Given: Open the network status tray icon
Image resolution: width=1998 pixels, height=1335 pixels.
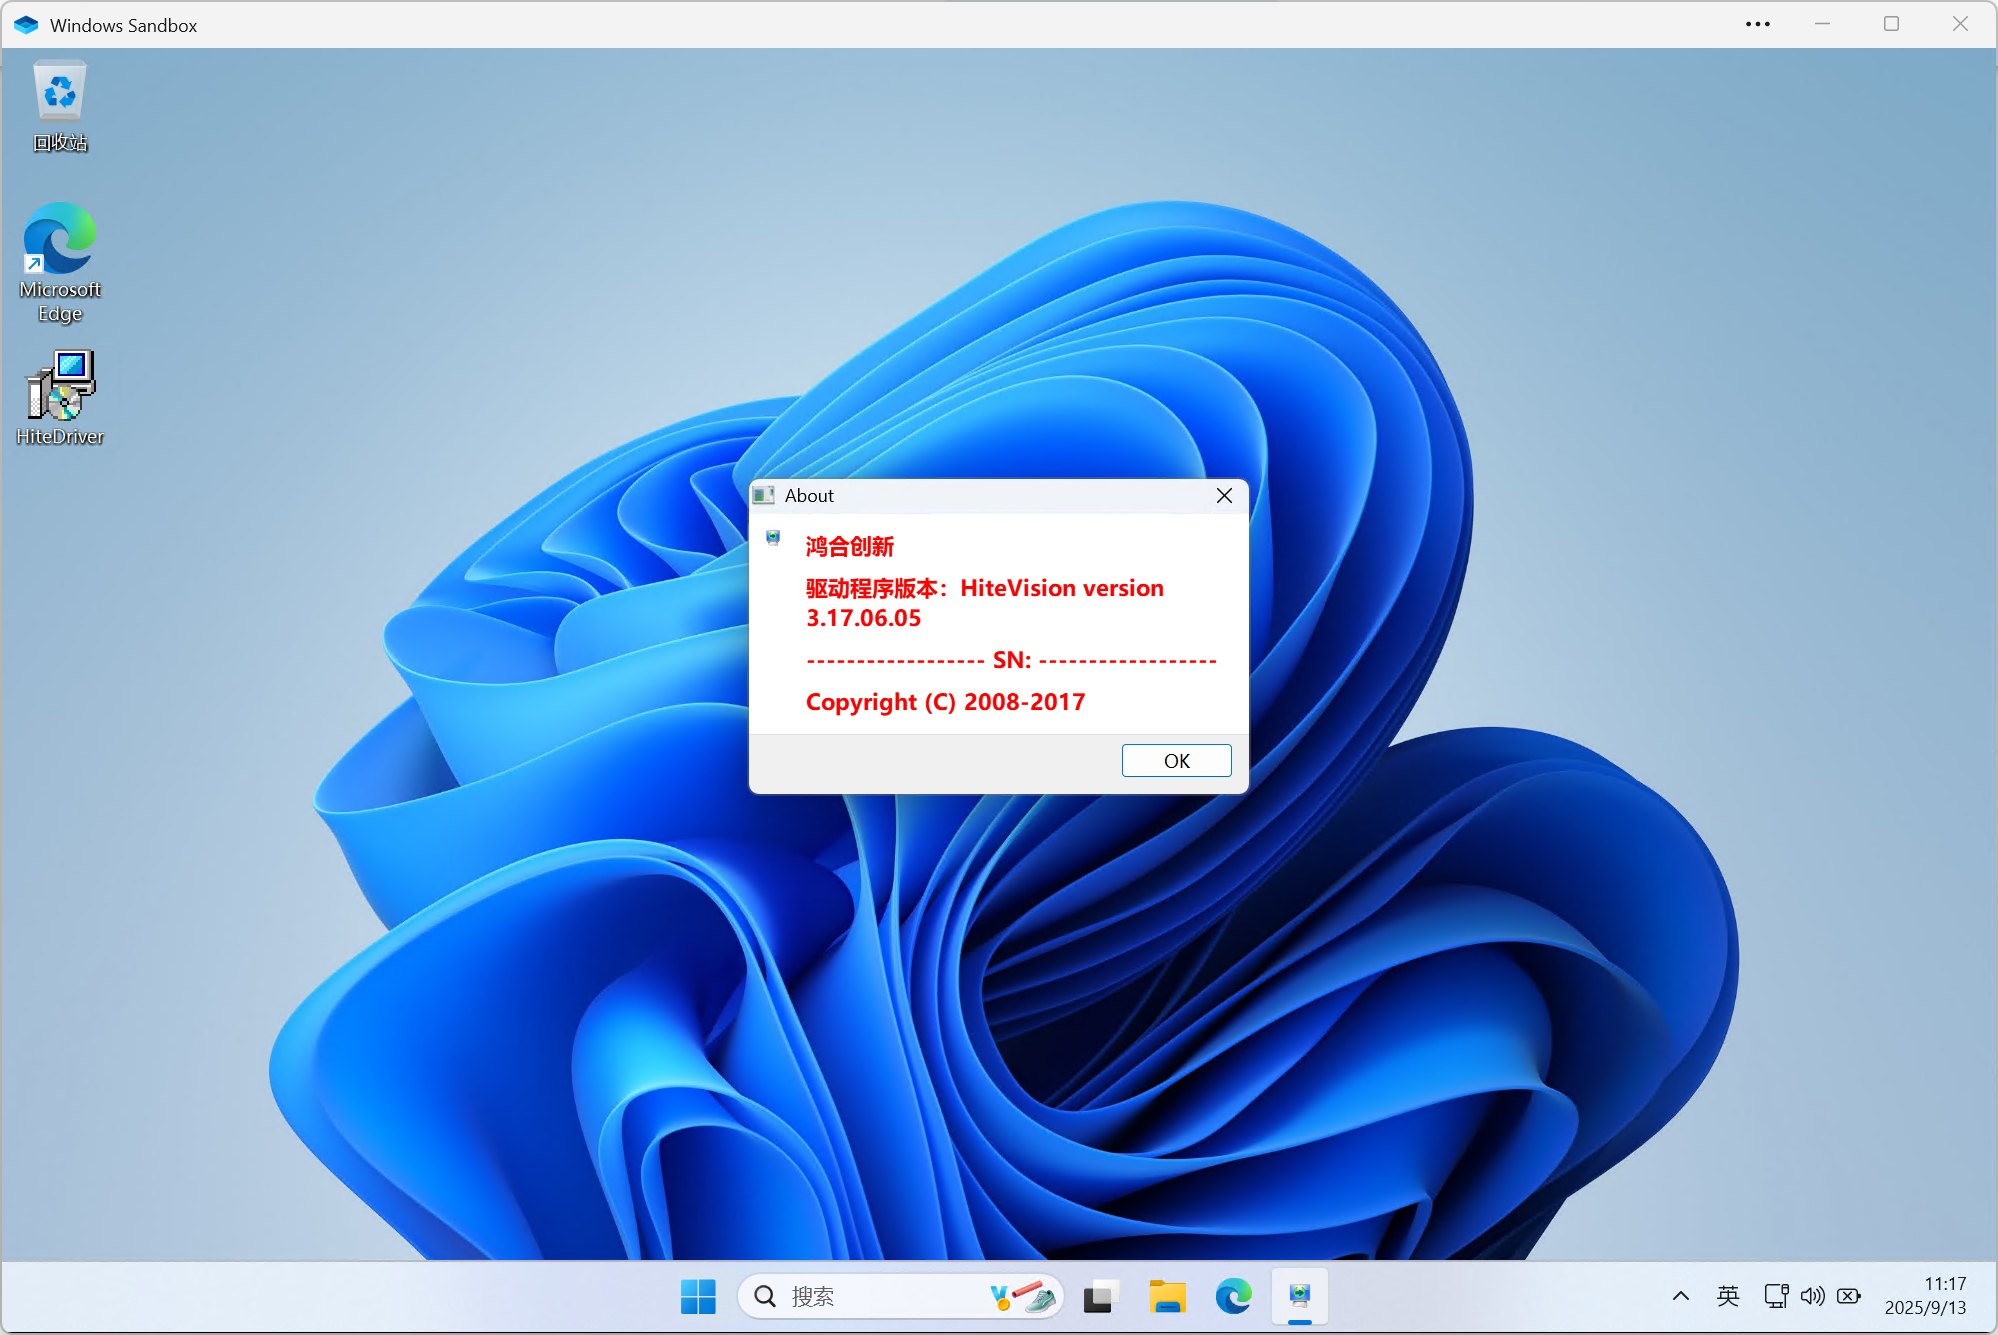Looking at the screenshot, I should 1776,1296.
